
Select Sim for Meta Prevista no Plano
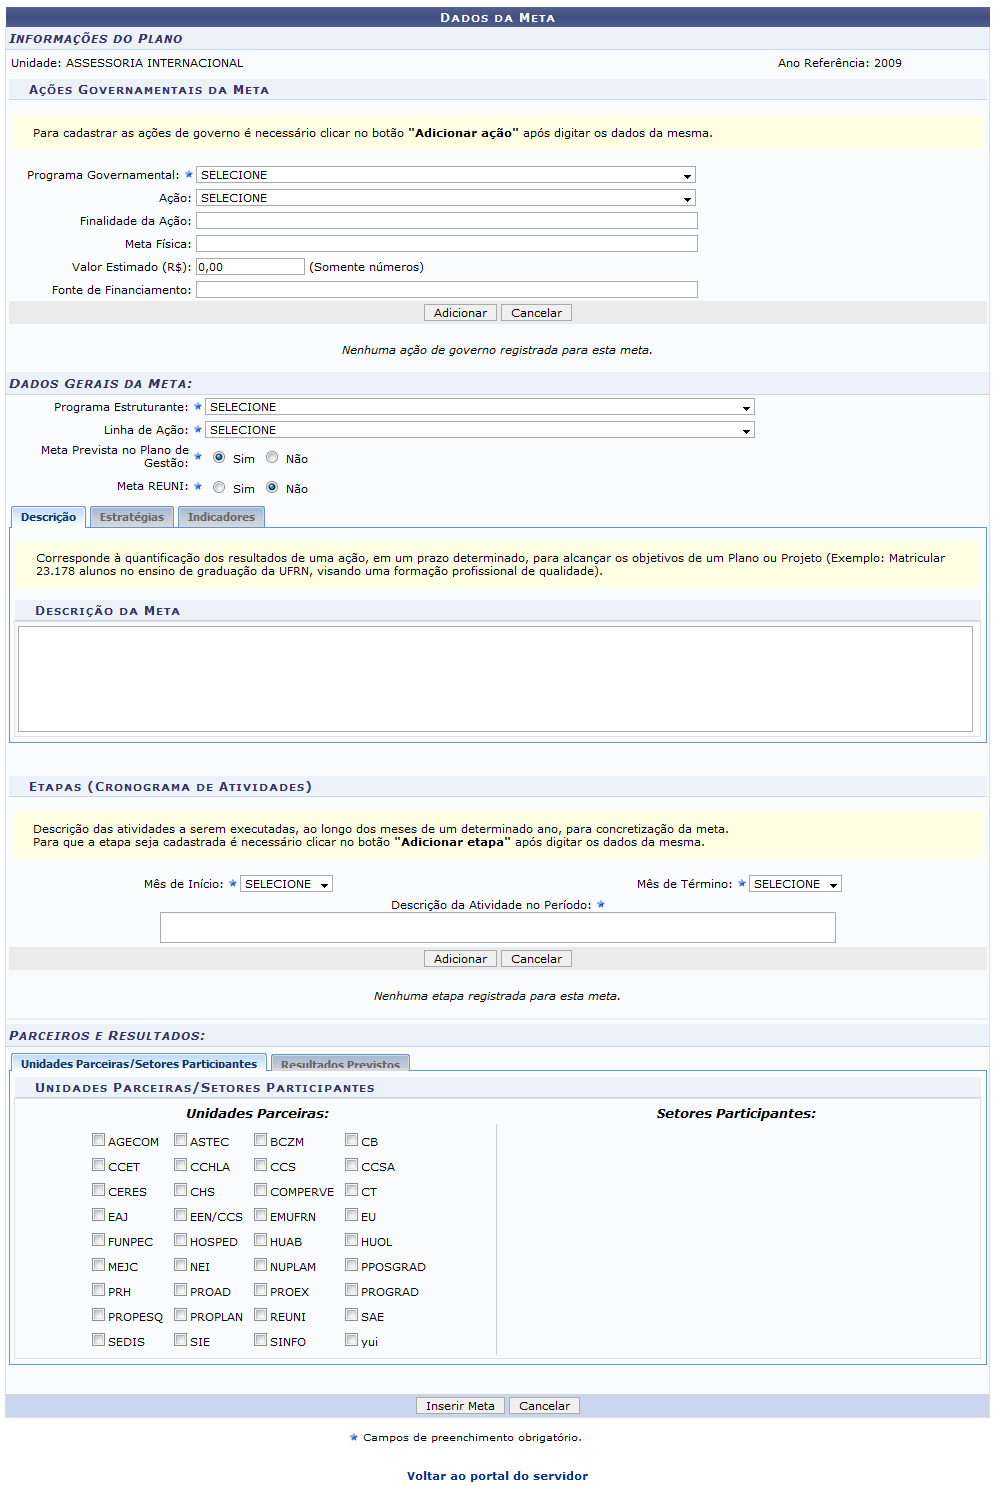[x=219, y=457]
